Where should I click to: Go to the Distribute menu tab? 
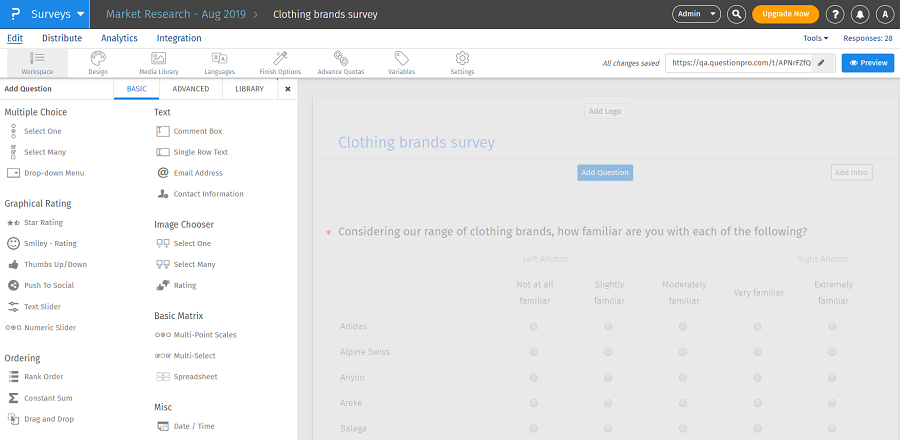(62, 38)
